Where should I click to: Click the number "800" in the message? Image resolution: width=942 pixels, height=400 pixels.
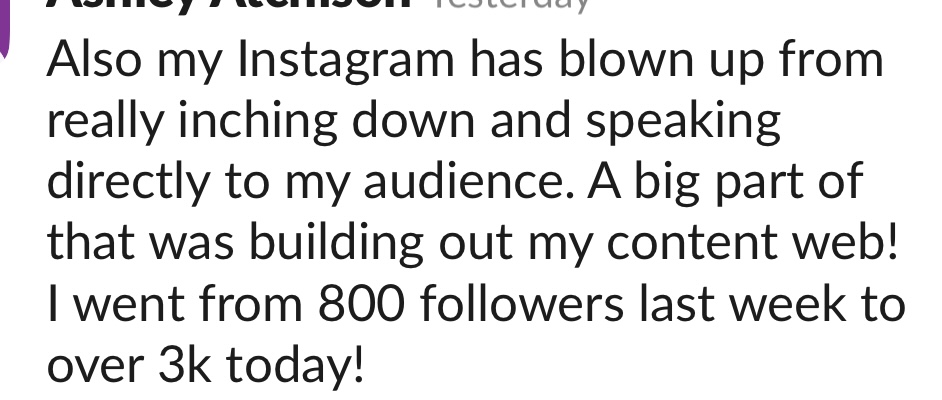click(361, 304)
